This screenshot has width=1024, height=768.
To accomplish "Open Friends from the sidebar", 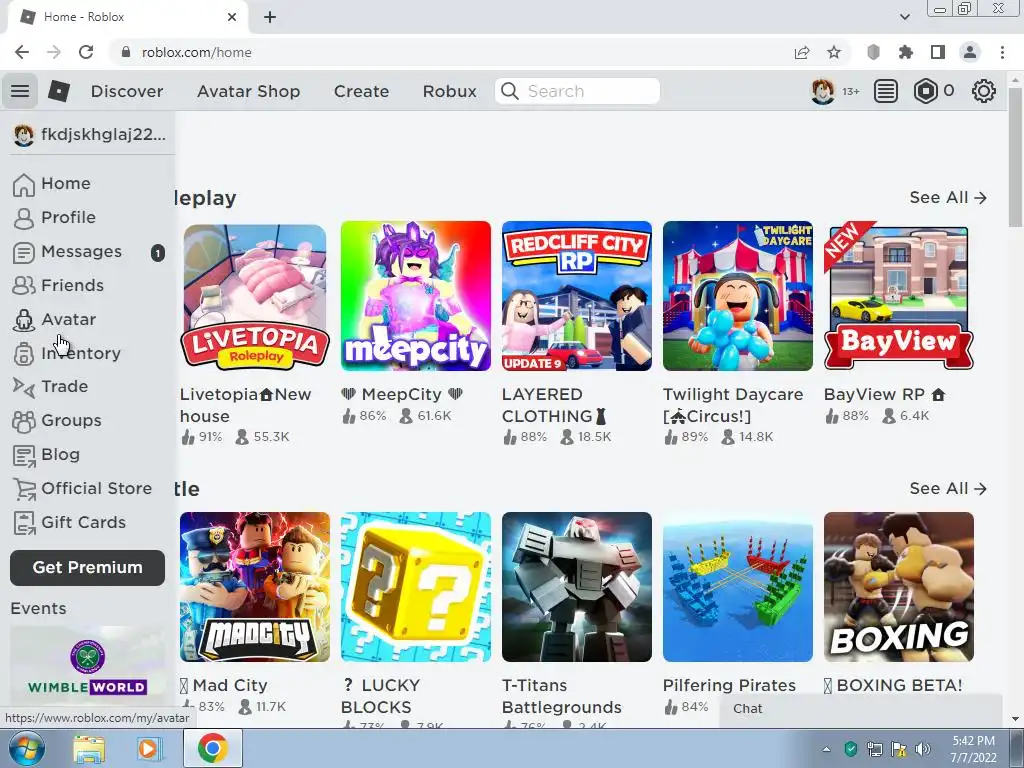I will [x=58, y=285].
